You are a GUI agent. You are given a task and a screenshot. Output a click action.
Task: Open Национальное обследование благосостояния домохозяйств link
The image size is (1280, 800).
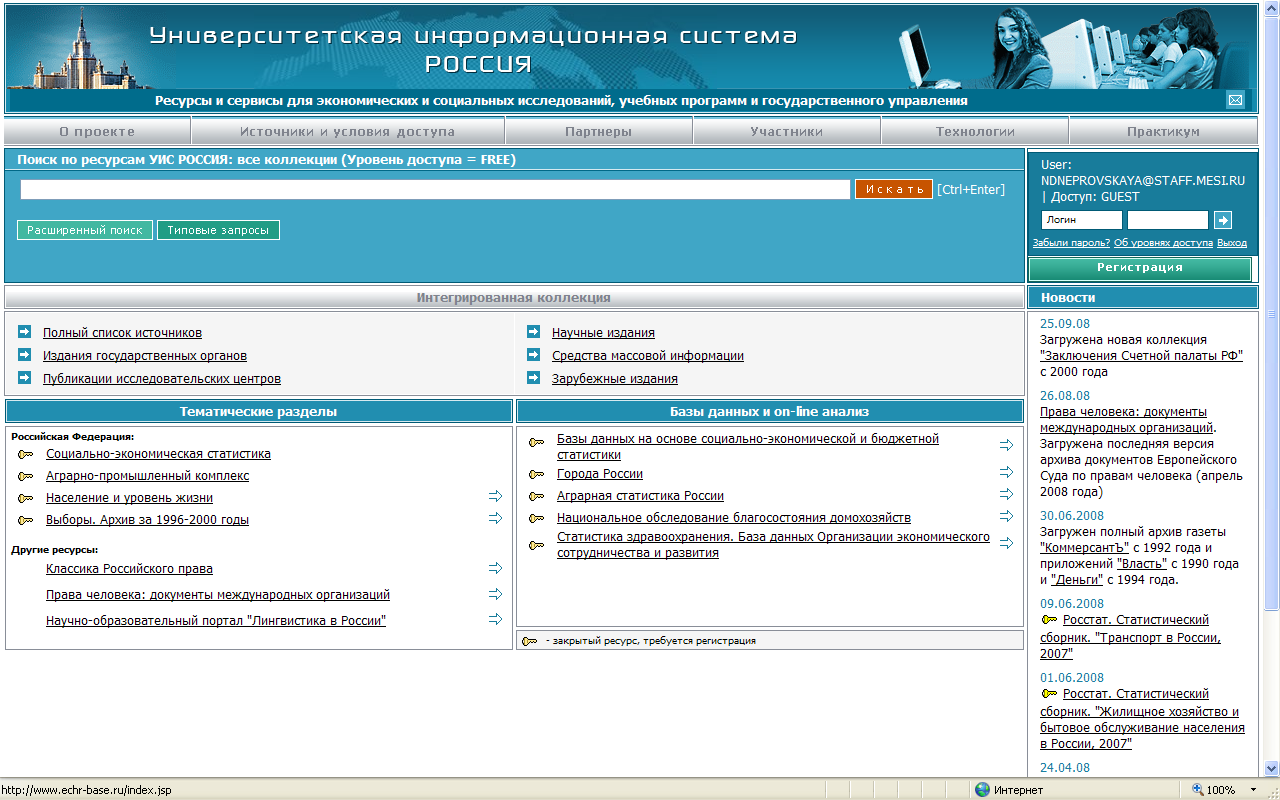[x=734, y=518]
